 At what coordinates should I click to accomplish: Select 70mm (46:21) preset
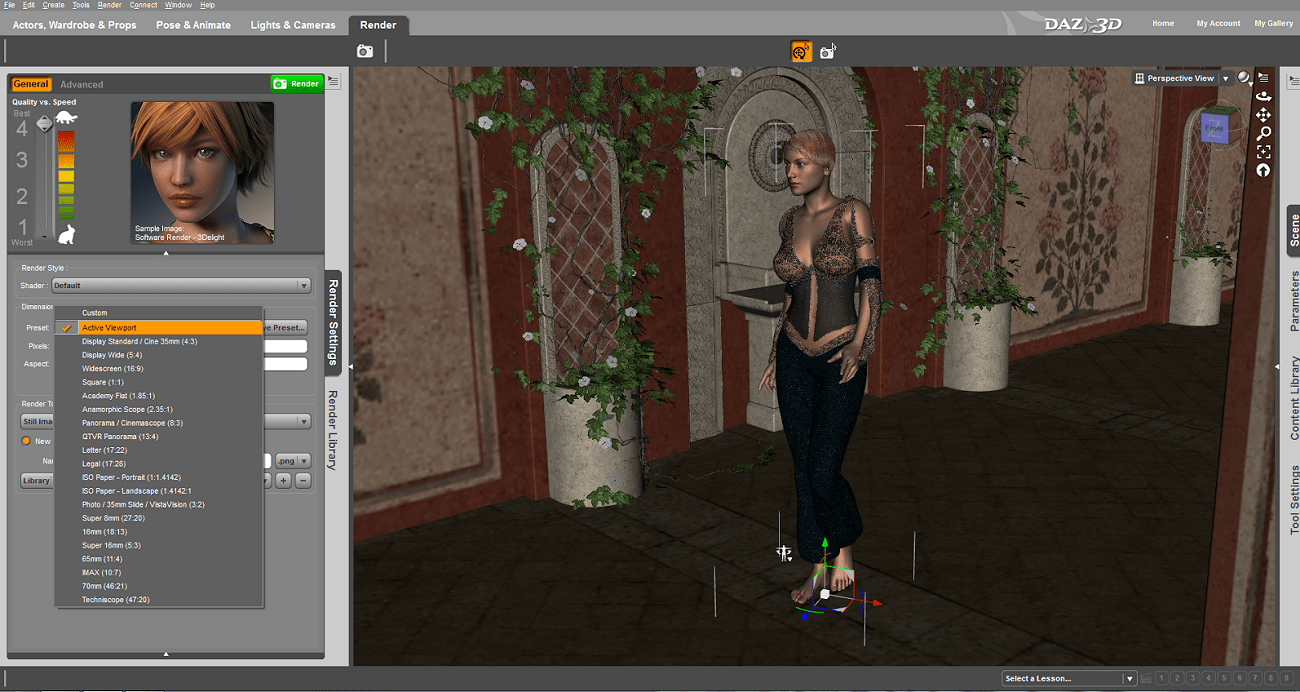(159, 586)
